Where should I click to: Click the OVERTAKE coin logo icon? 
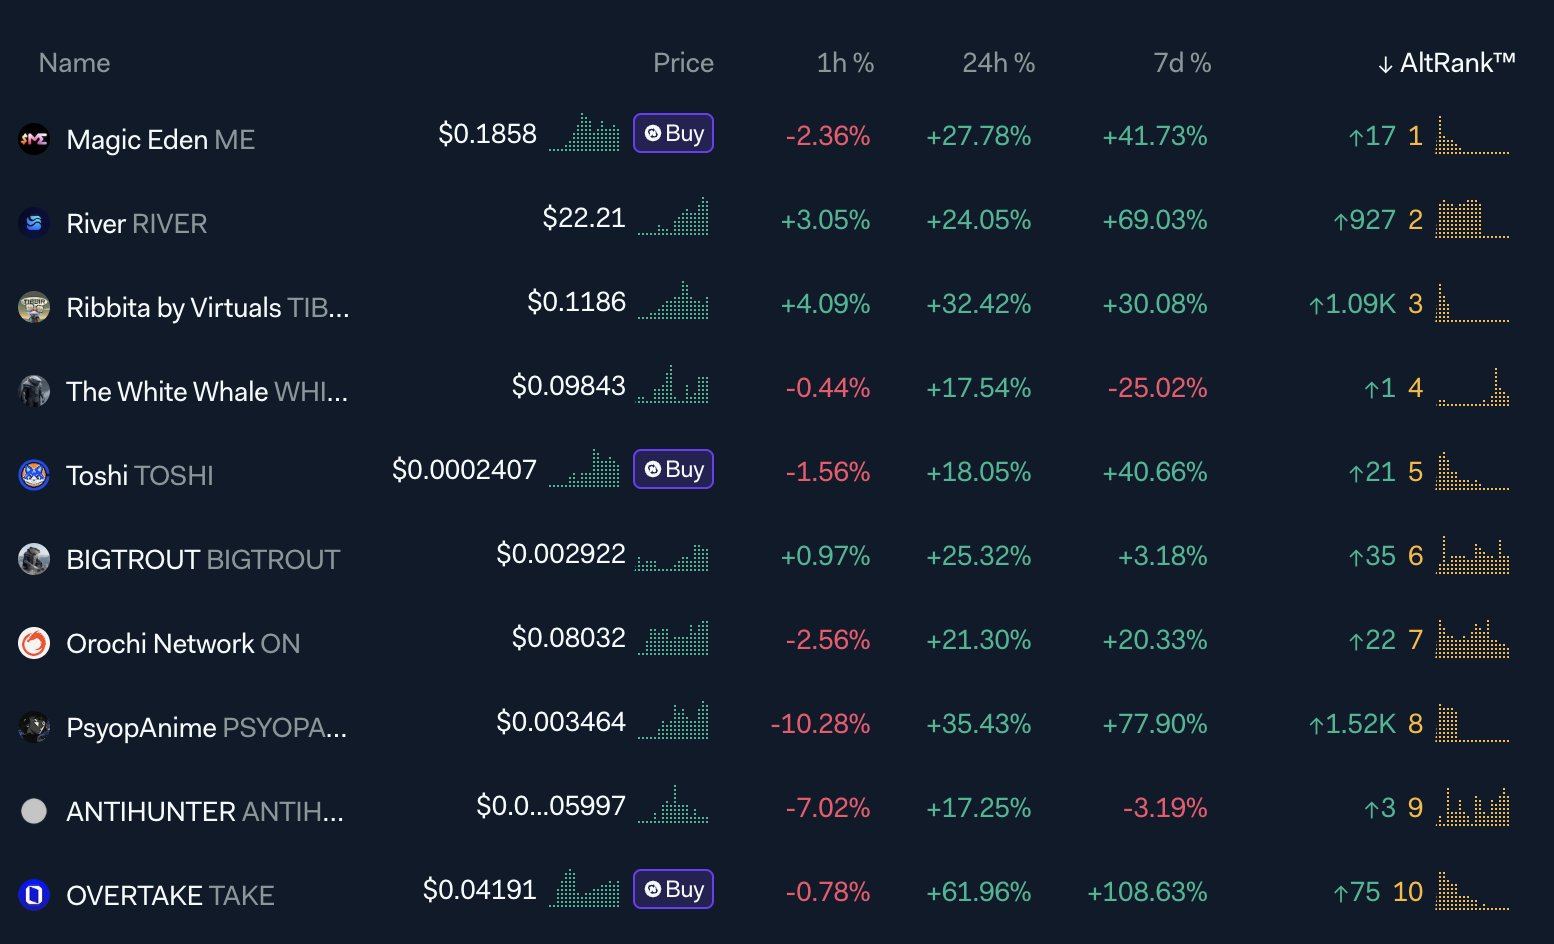pos(34,895)
